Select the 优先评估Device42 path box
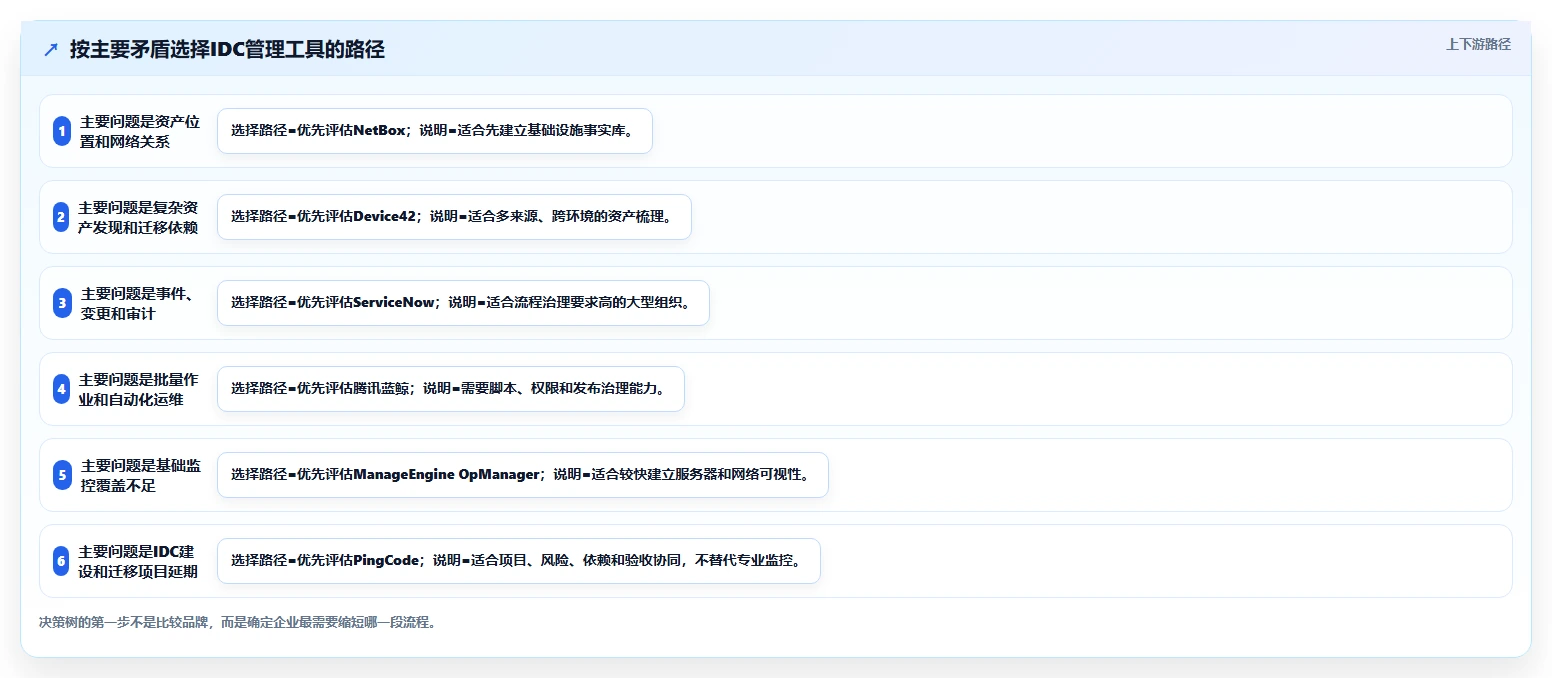 (454, 217)
